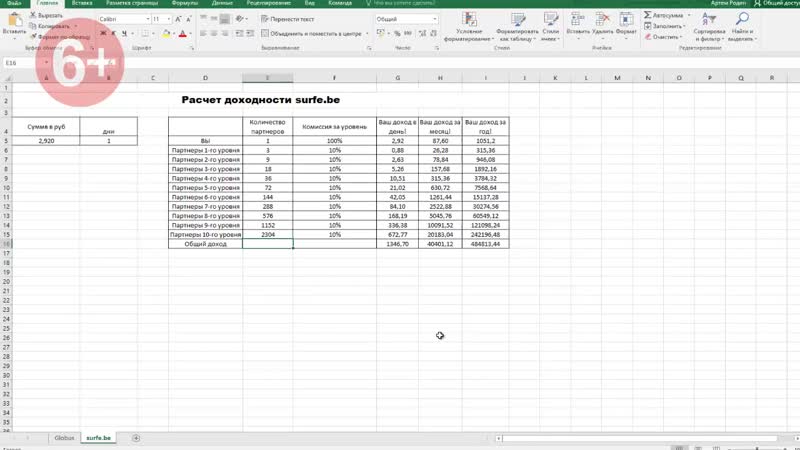Toggle Wrap Text (Перенести текст)
This screenshot has height=450, width=800.
(x=288, y=19)
